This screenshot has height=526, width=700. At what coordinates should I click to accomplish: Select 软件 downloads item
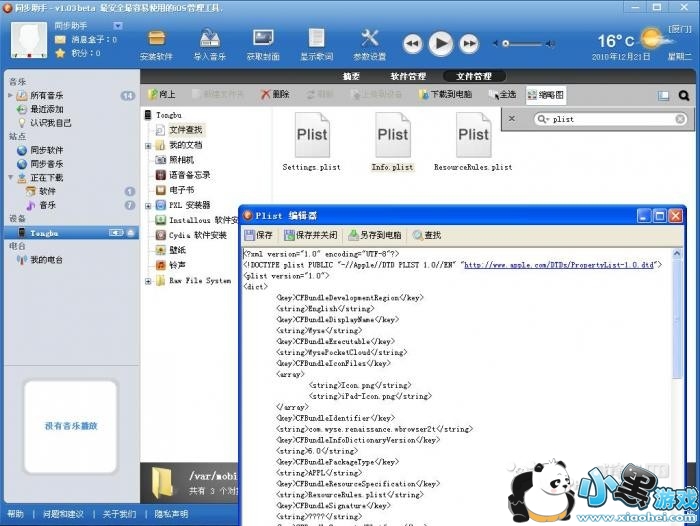pos(41,192)
